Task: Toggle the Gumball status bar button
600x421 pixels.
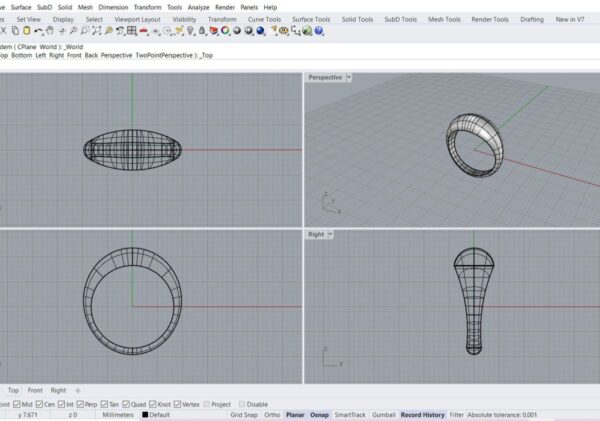Action: (x=382, y=415)
